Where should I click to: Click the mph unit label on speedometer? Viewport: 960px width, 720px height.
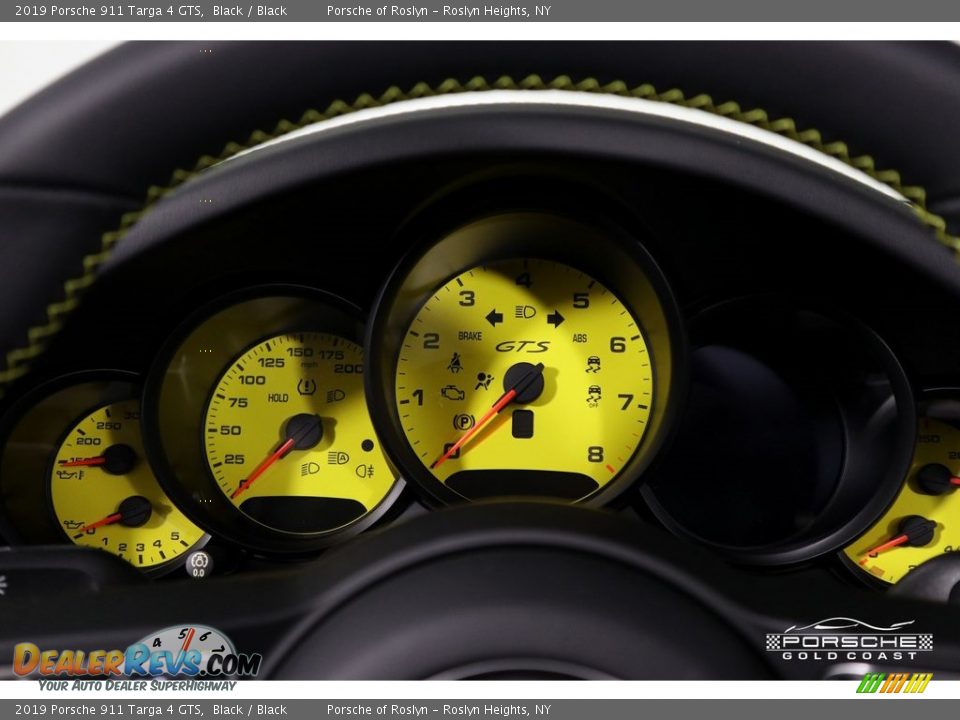click(x=309, y=364)
